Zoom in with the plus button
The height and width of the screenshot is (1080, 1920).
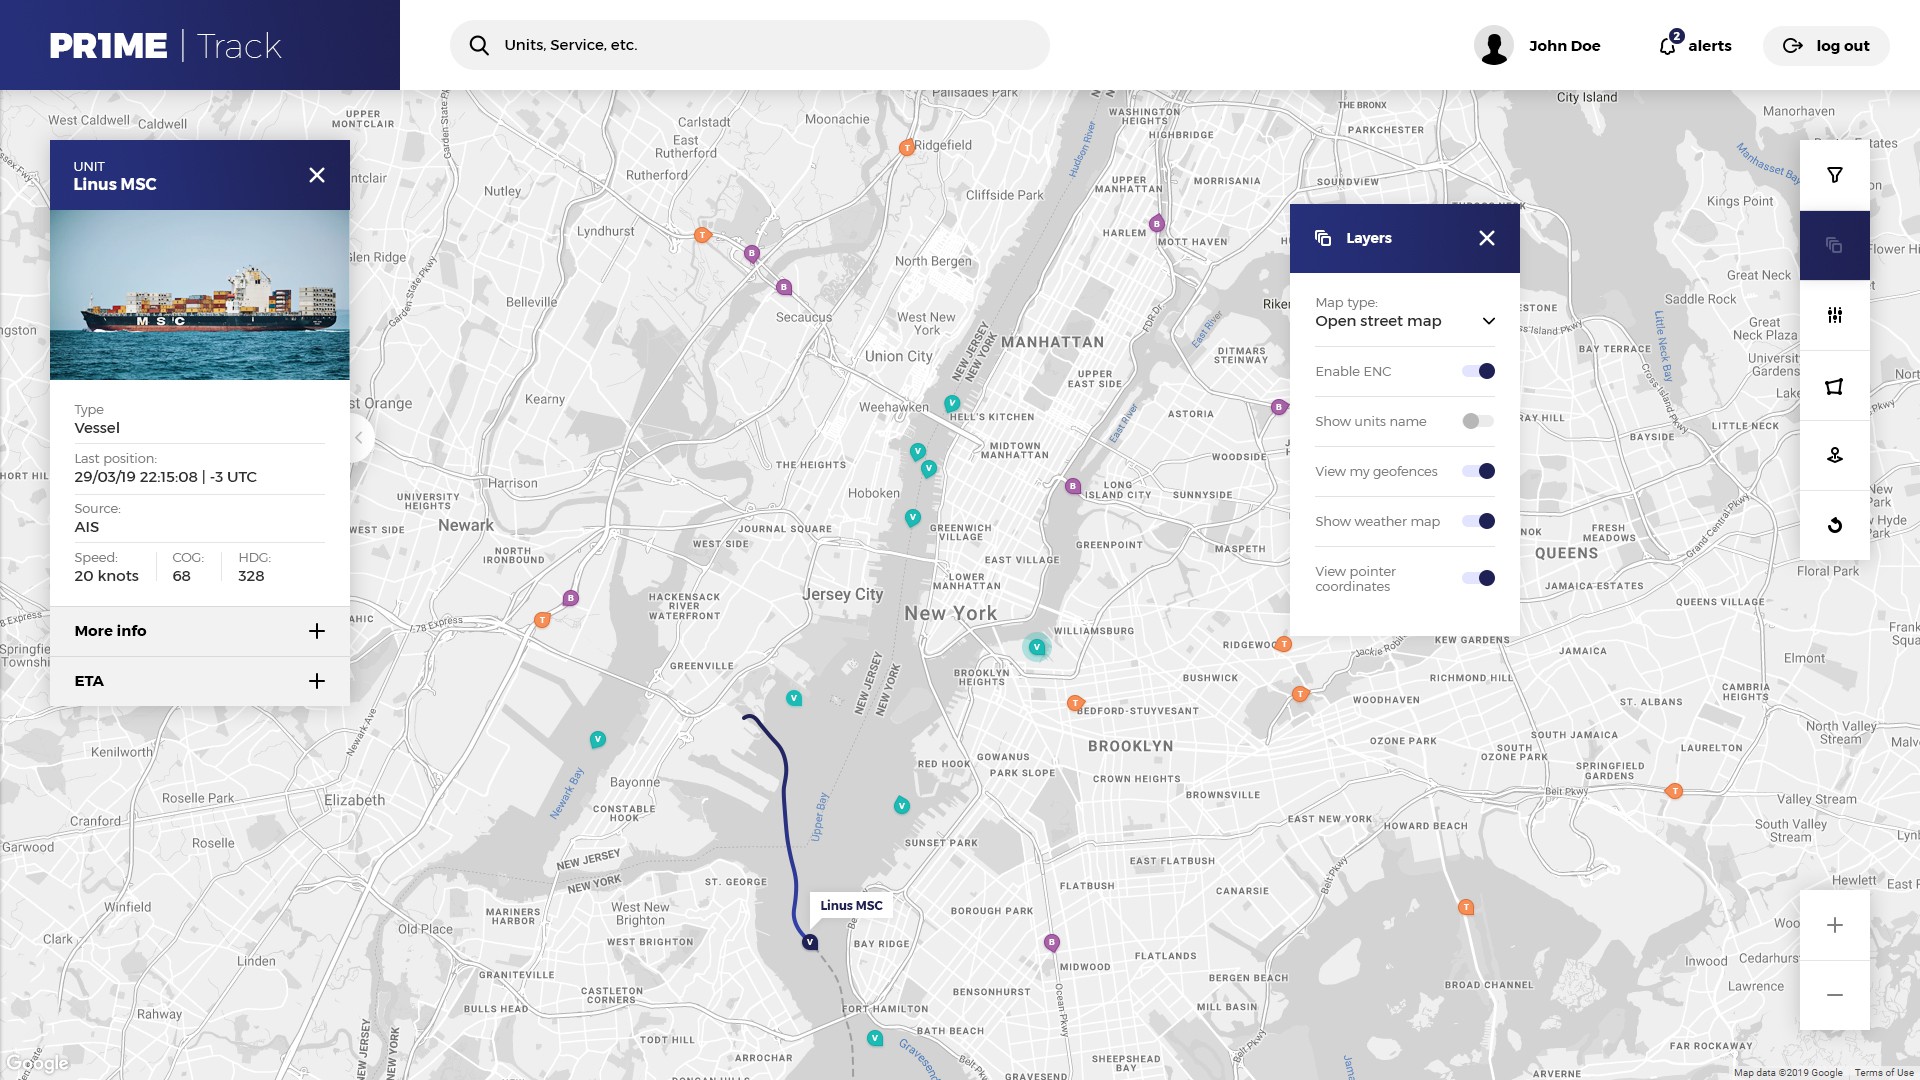tap(1834, 925)
